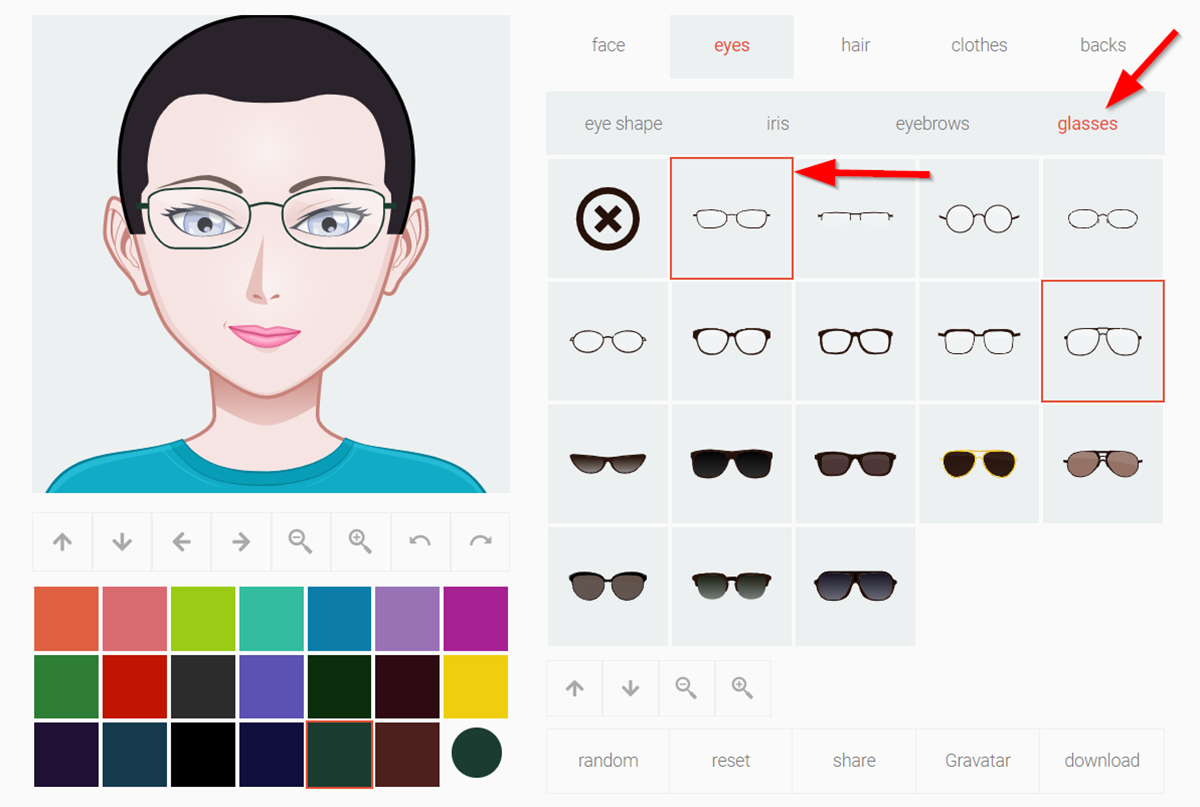Screen dimensions: 1200x807
Task: Shift the avatar right using the right arrow
Action: [241, 541]
